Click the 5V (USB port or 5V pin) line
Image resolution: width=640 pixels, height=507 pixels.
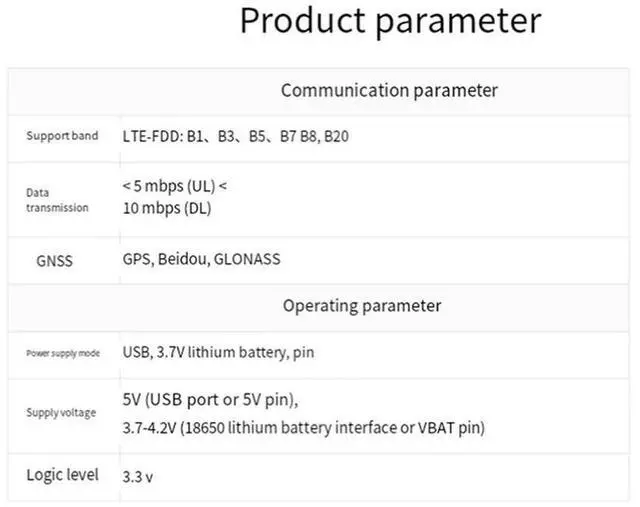click(210, 399)
